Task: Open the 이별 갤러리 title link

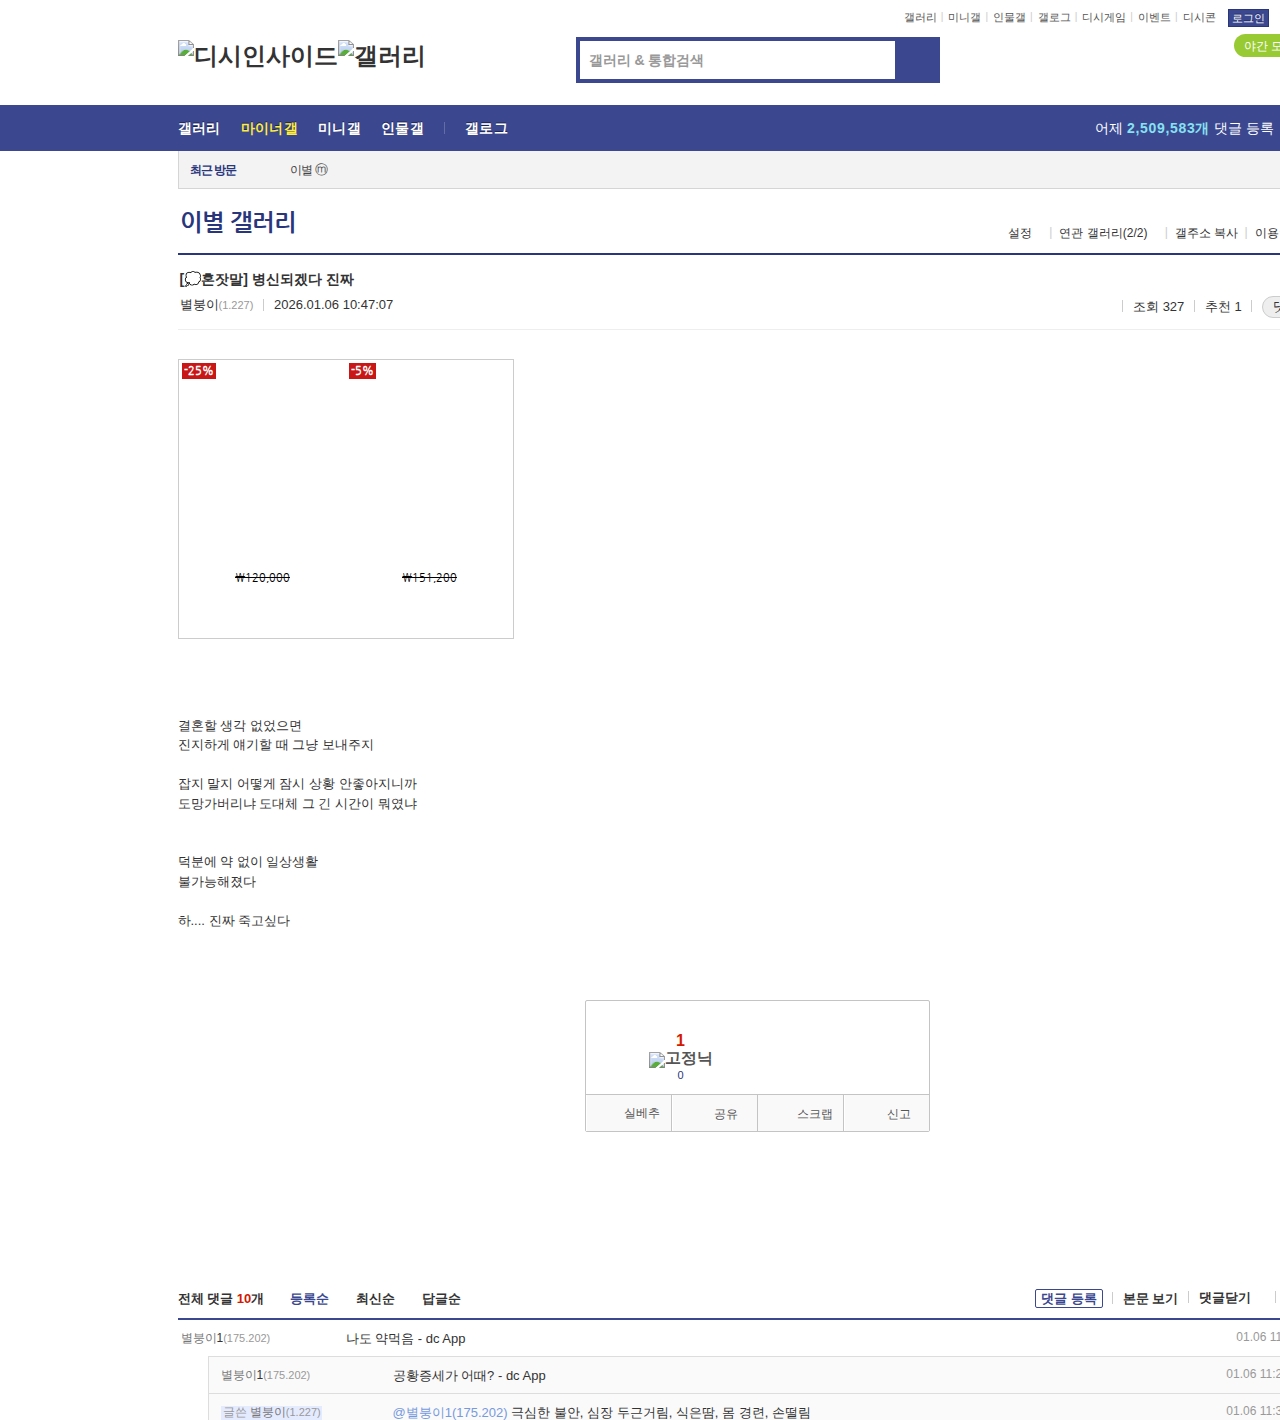Action: [x=238, y=222]
